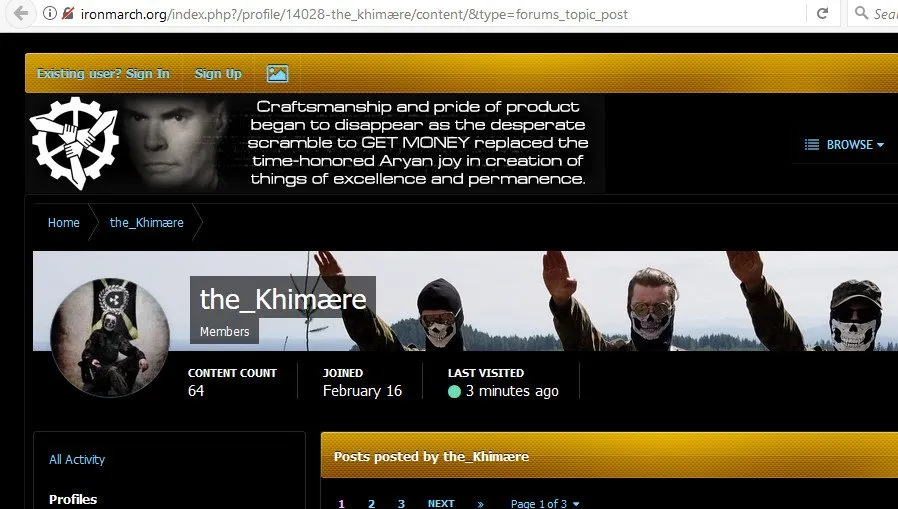Click the NEXT pagination button
The image size is (898, 509).
pyautogui.click(x=441, y=503)
